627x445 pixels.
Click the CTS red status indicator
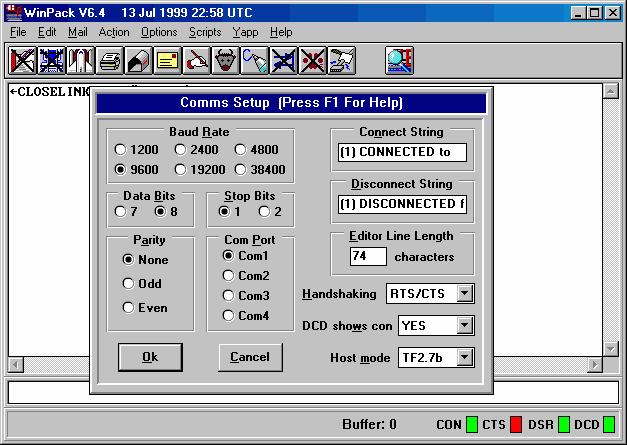tap(516, 425)
